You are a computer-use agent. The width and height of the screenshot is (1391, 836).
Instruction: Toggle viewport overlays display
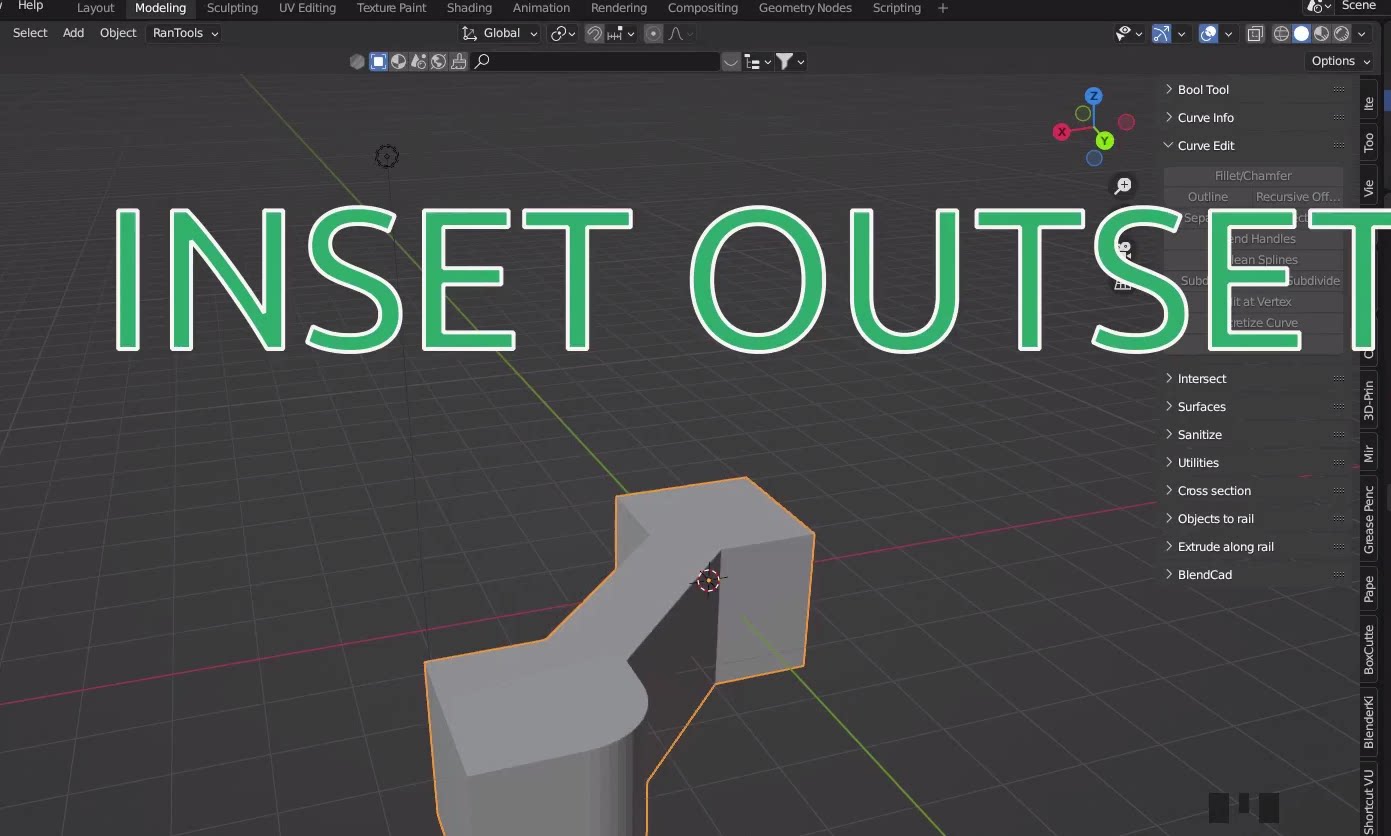[x=1209, y=33]
